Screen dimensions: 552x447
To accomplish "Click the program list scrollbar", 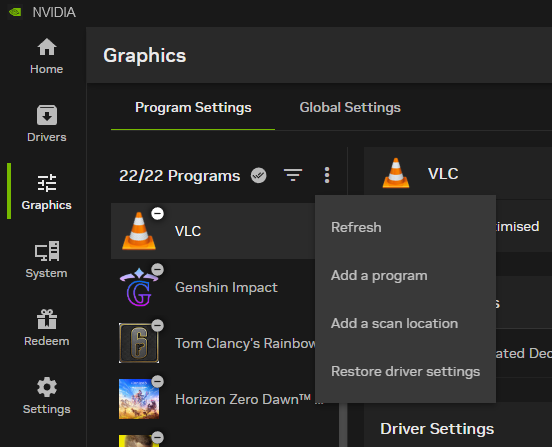I will pyautogui.click(x=343, y=424).
